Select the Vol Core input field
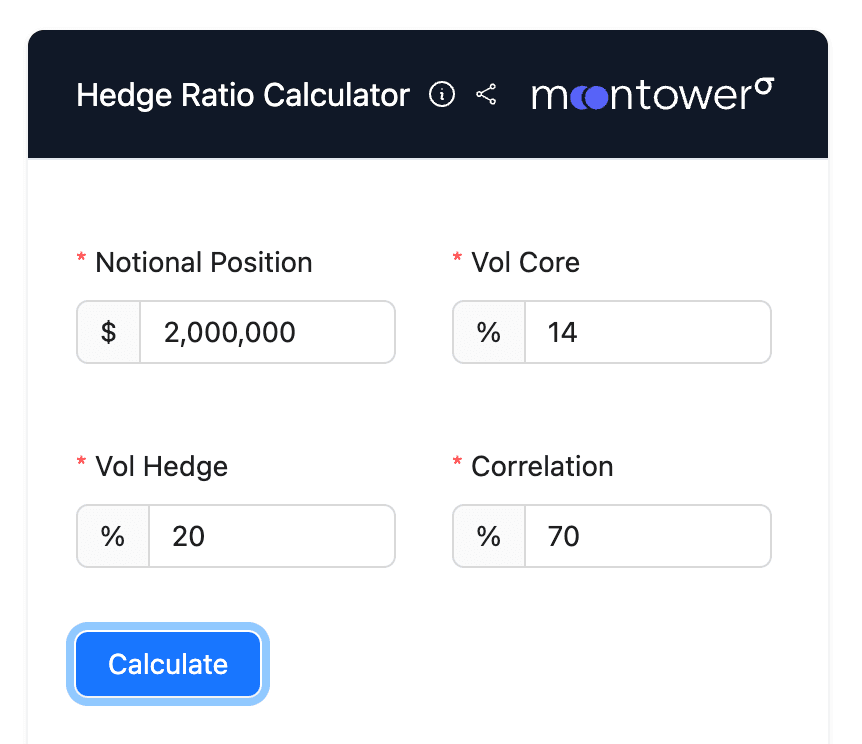This screenshot has height=744, width=862. click(x=647, y=332)
